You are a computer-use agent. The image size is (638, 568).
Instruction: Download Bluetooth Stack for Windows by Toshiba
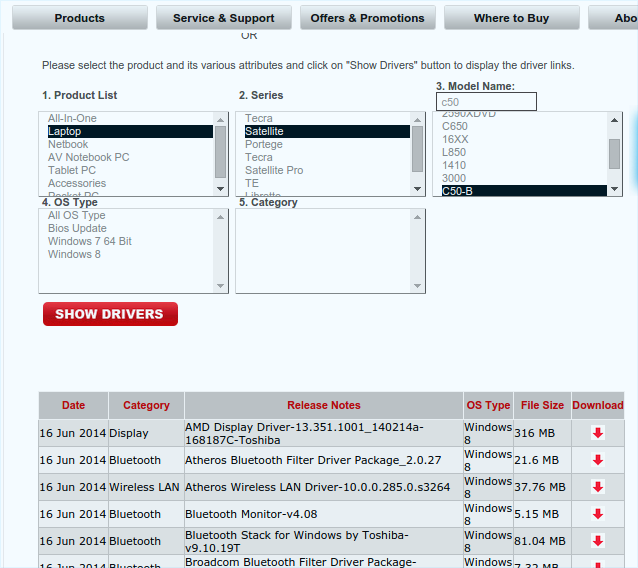coord(598,541)
